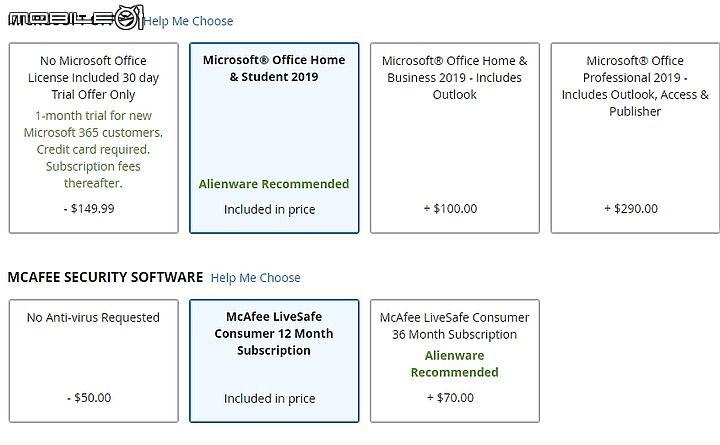This screenshot has width=720, height=445.
Task: Click the + $290.00 price label
Action: (631, 208)
